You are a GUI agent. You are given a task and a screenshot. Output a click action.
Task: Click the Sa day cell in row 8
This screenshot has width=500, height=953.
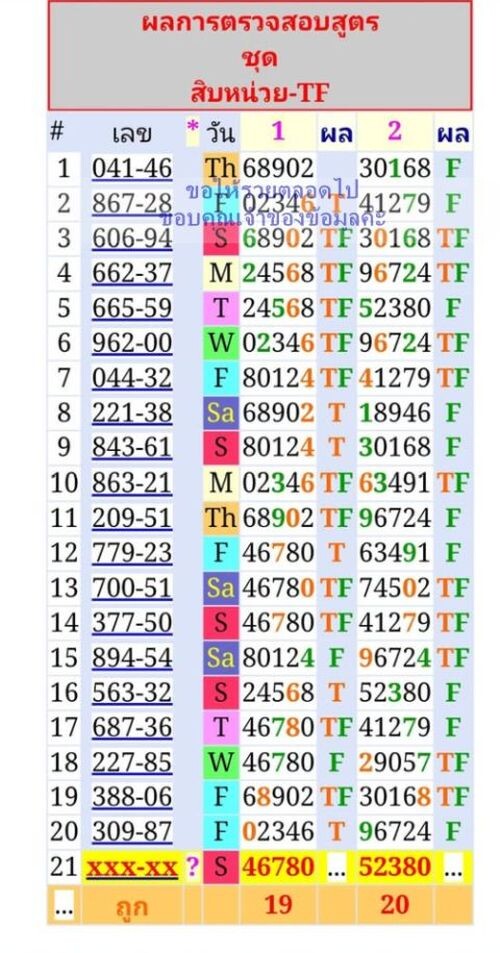(x=221, y=413)
